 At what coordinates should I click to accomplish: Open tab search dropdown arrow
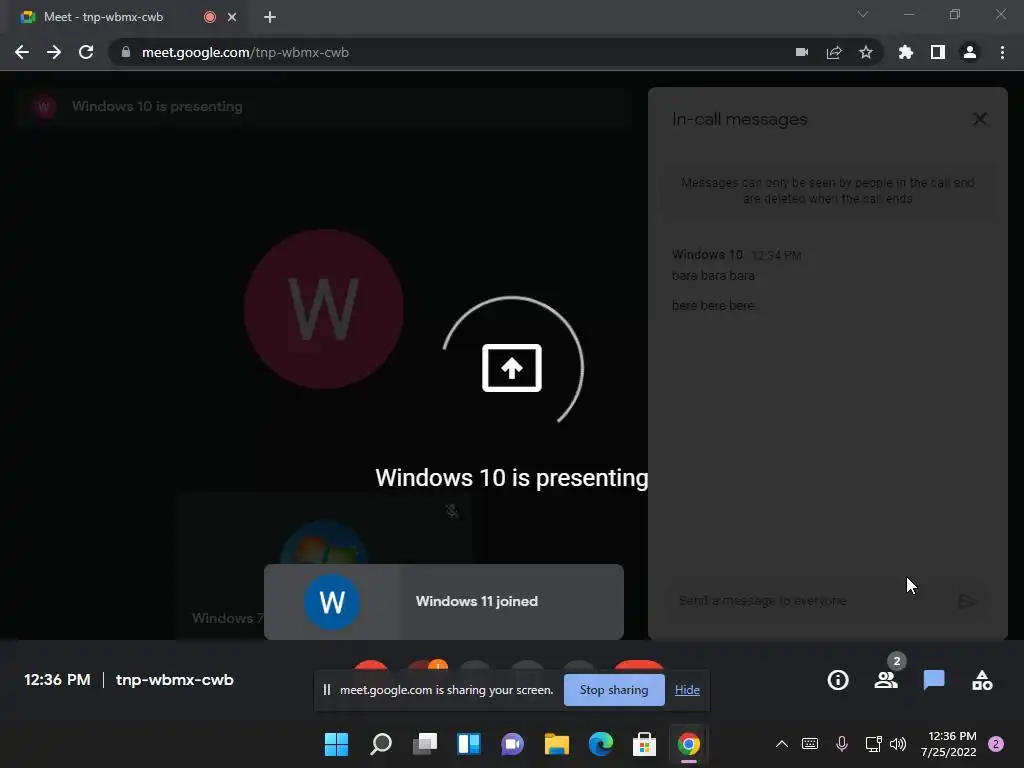pyautogui.click(x=863, y=14)
